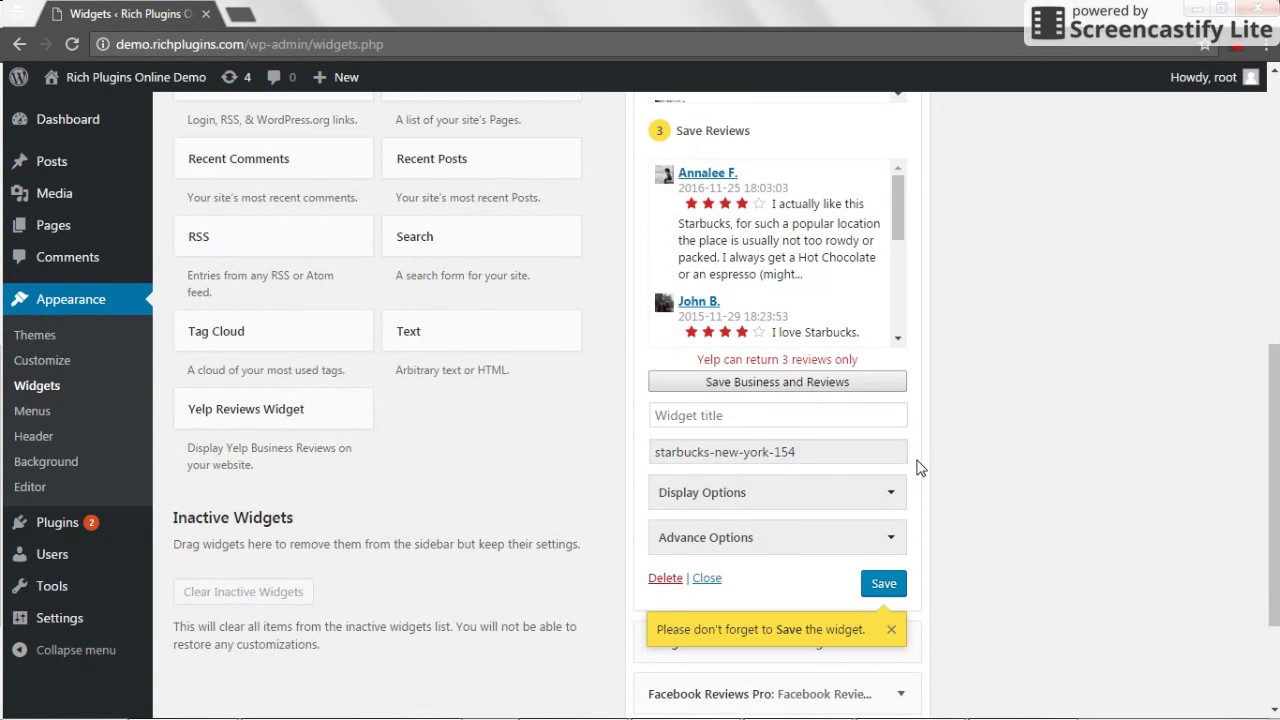Image resolution: width=1280 pixels, height=720 pixels.
Task: Click the Settings sidebar icon
Action: point(20,618)
